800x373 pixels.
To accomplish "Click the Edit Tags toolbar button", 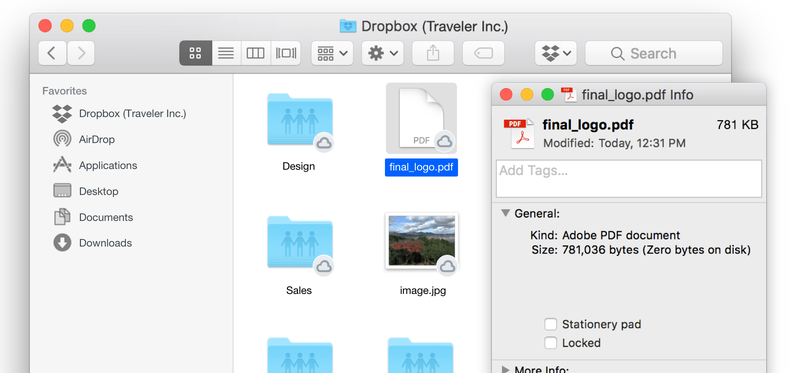I will (483, 54).
